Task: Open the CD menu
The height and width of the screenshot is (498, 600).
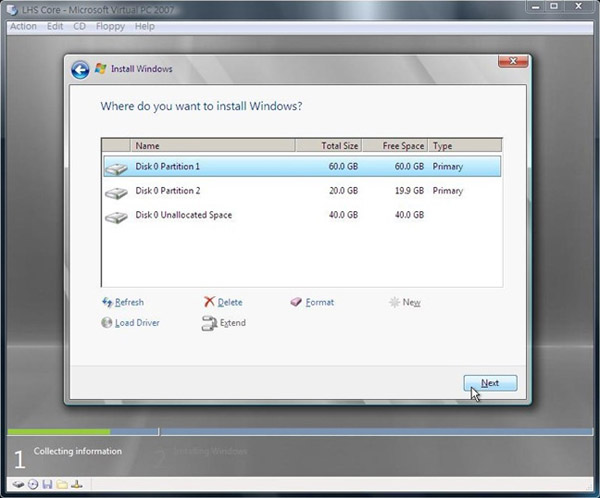Action: [x=79, y=26]
